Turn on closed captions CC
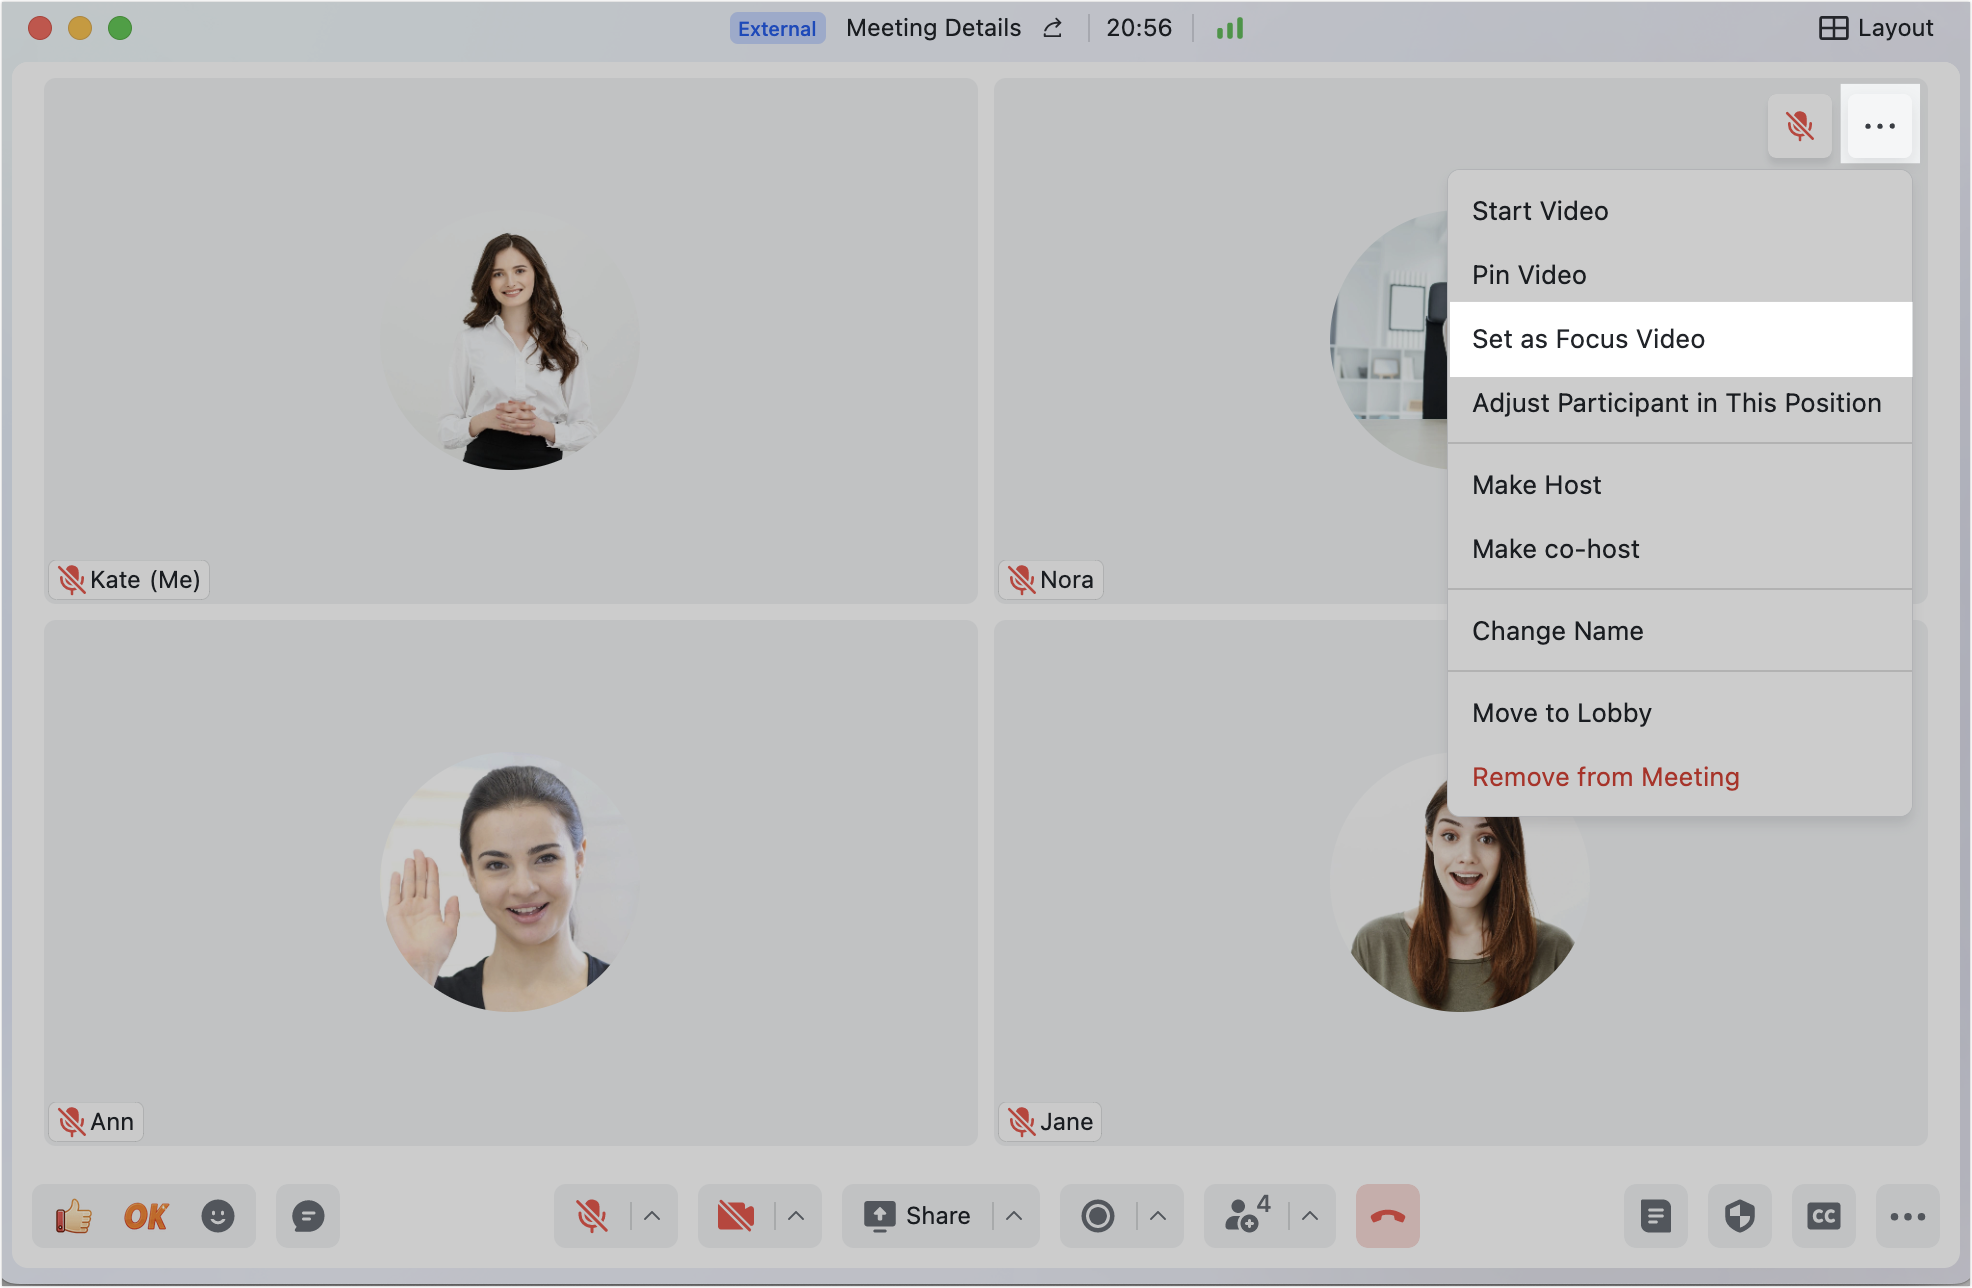 coord(1824,1216)
